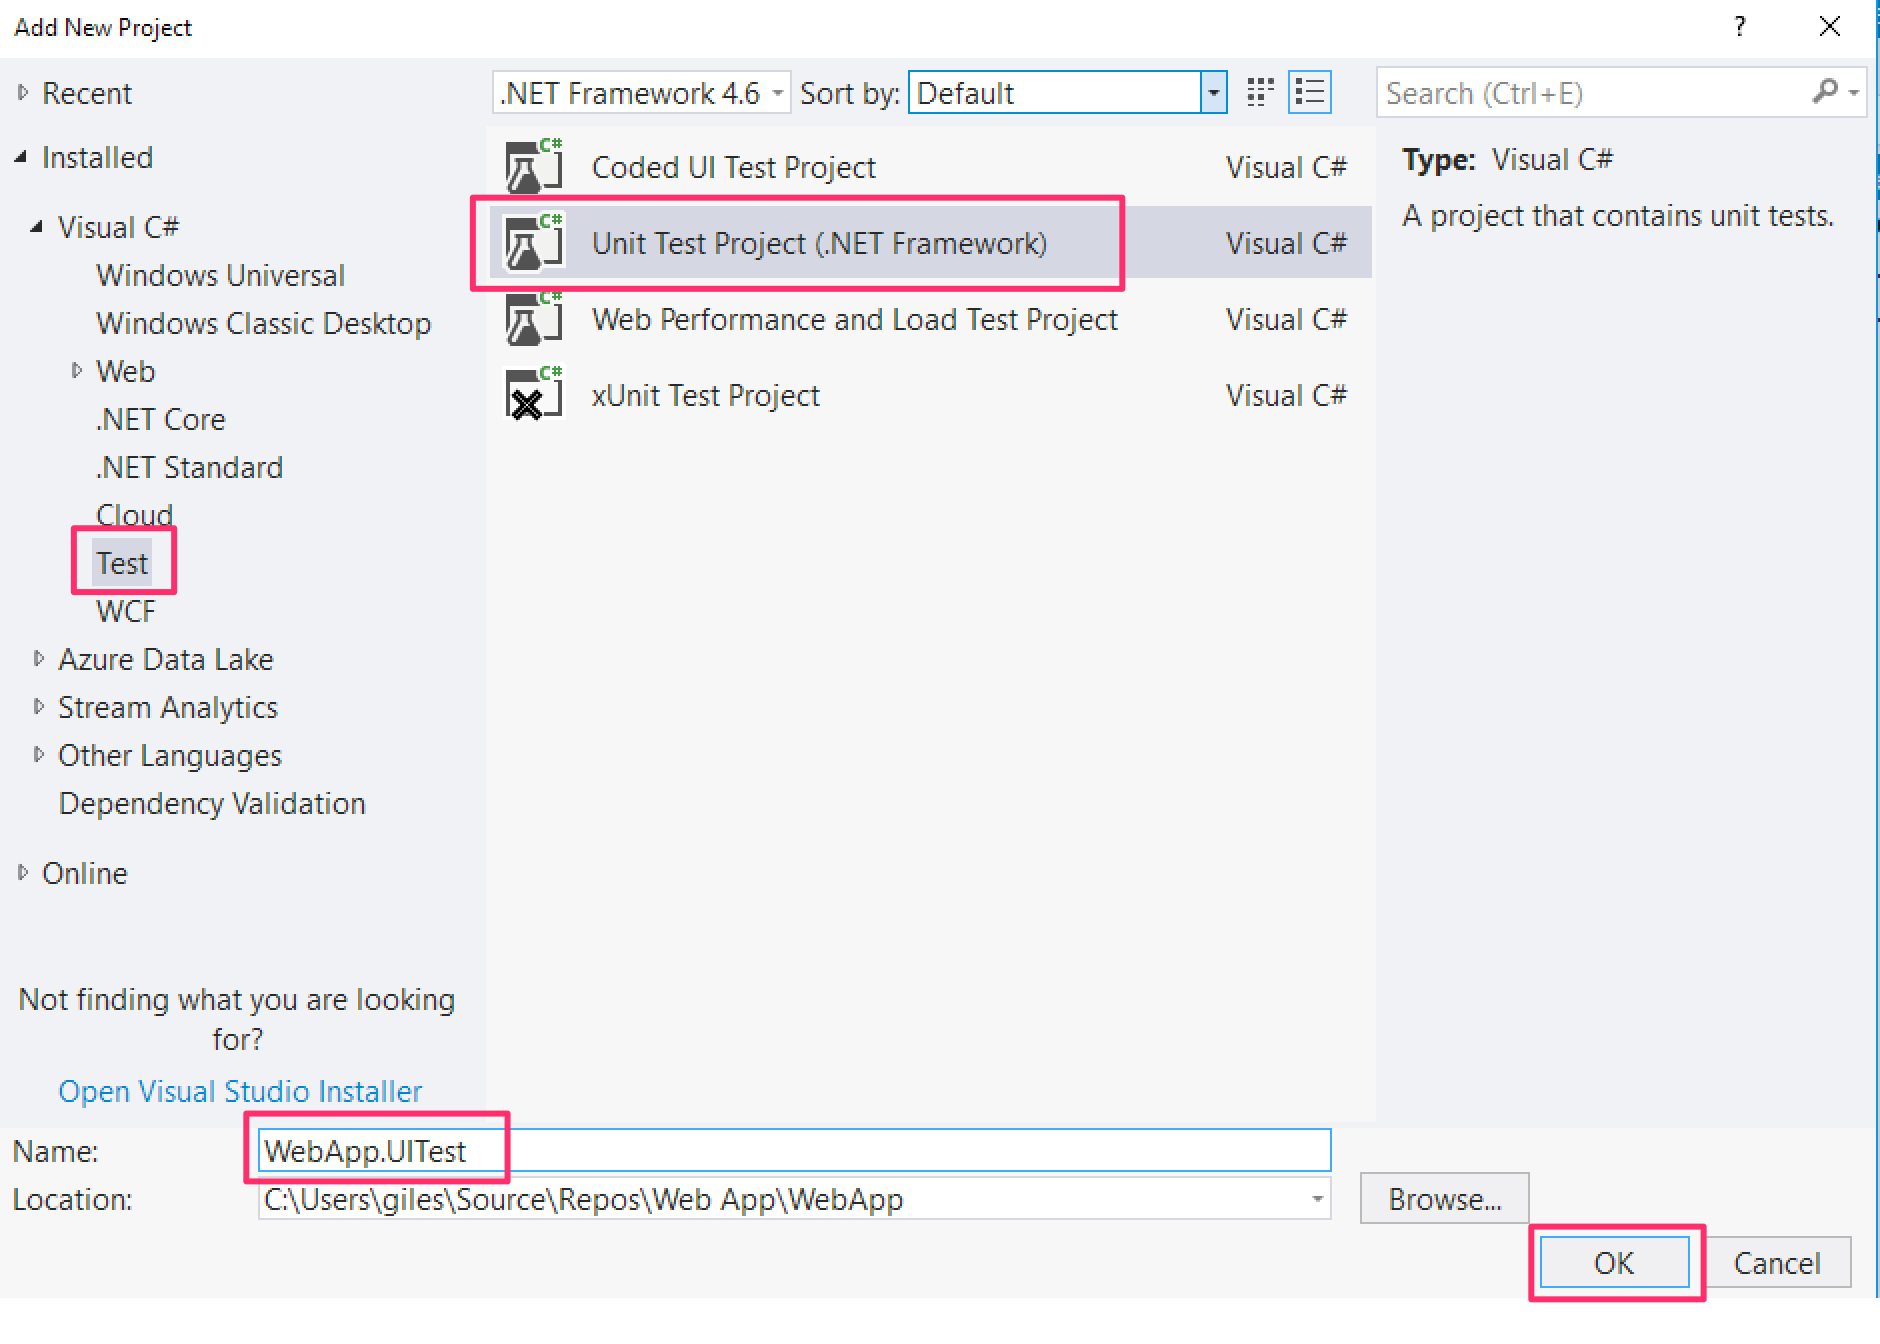The width and height of the screenshot is (1880, 1344).
Task: Expand the Web node arrow
Action: point(76,371)
